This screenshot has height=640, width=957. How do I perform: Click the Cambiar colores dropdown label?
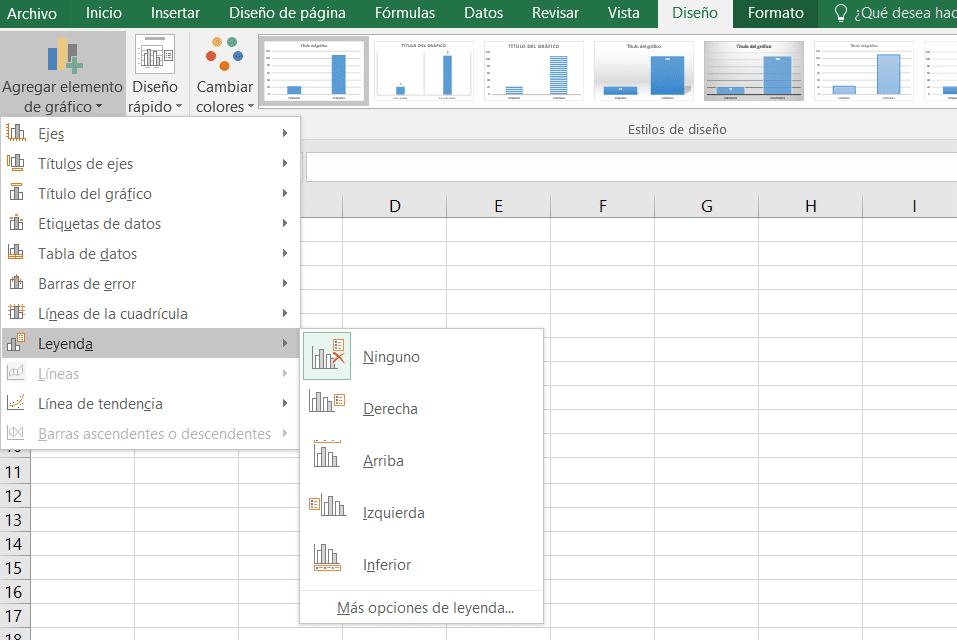coord(225,97)
